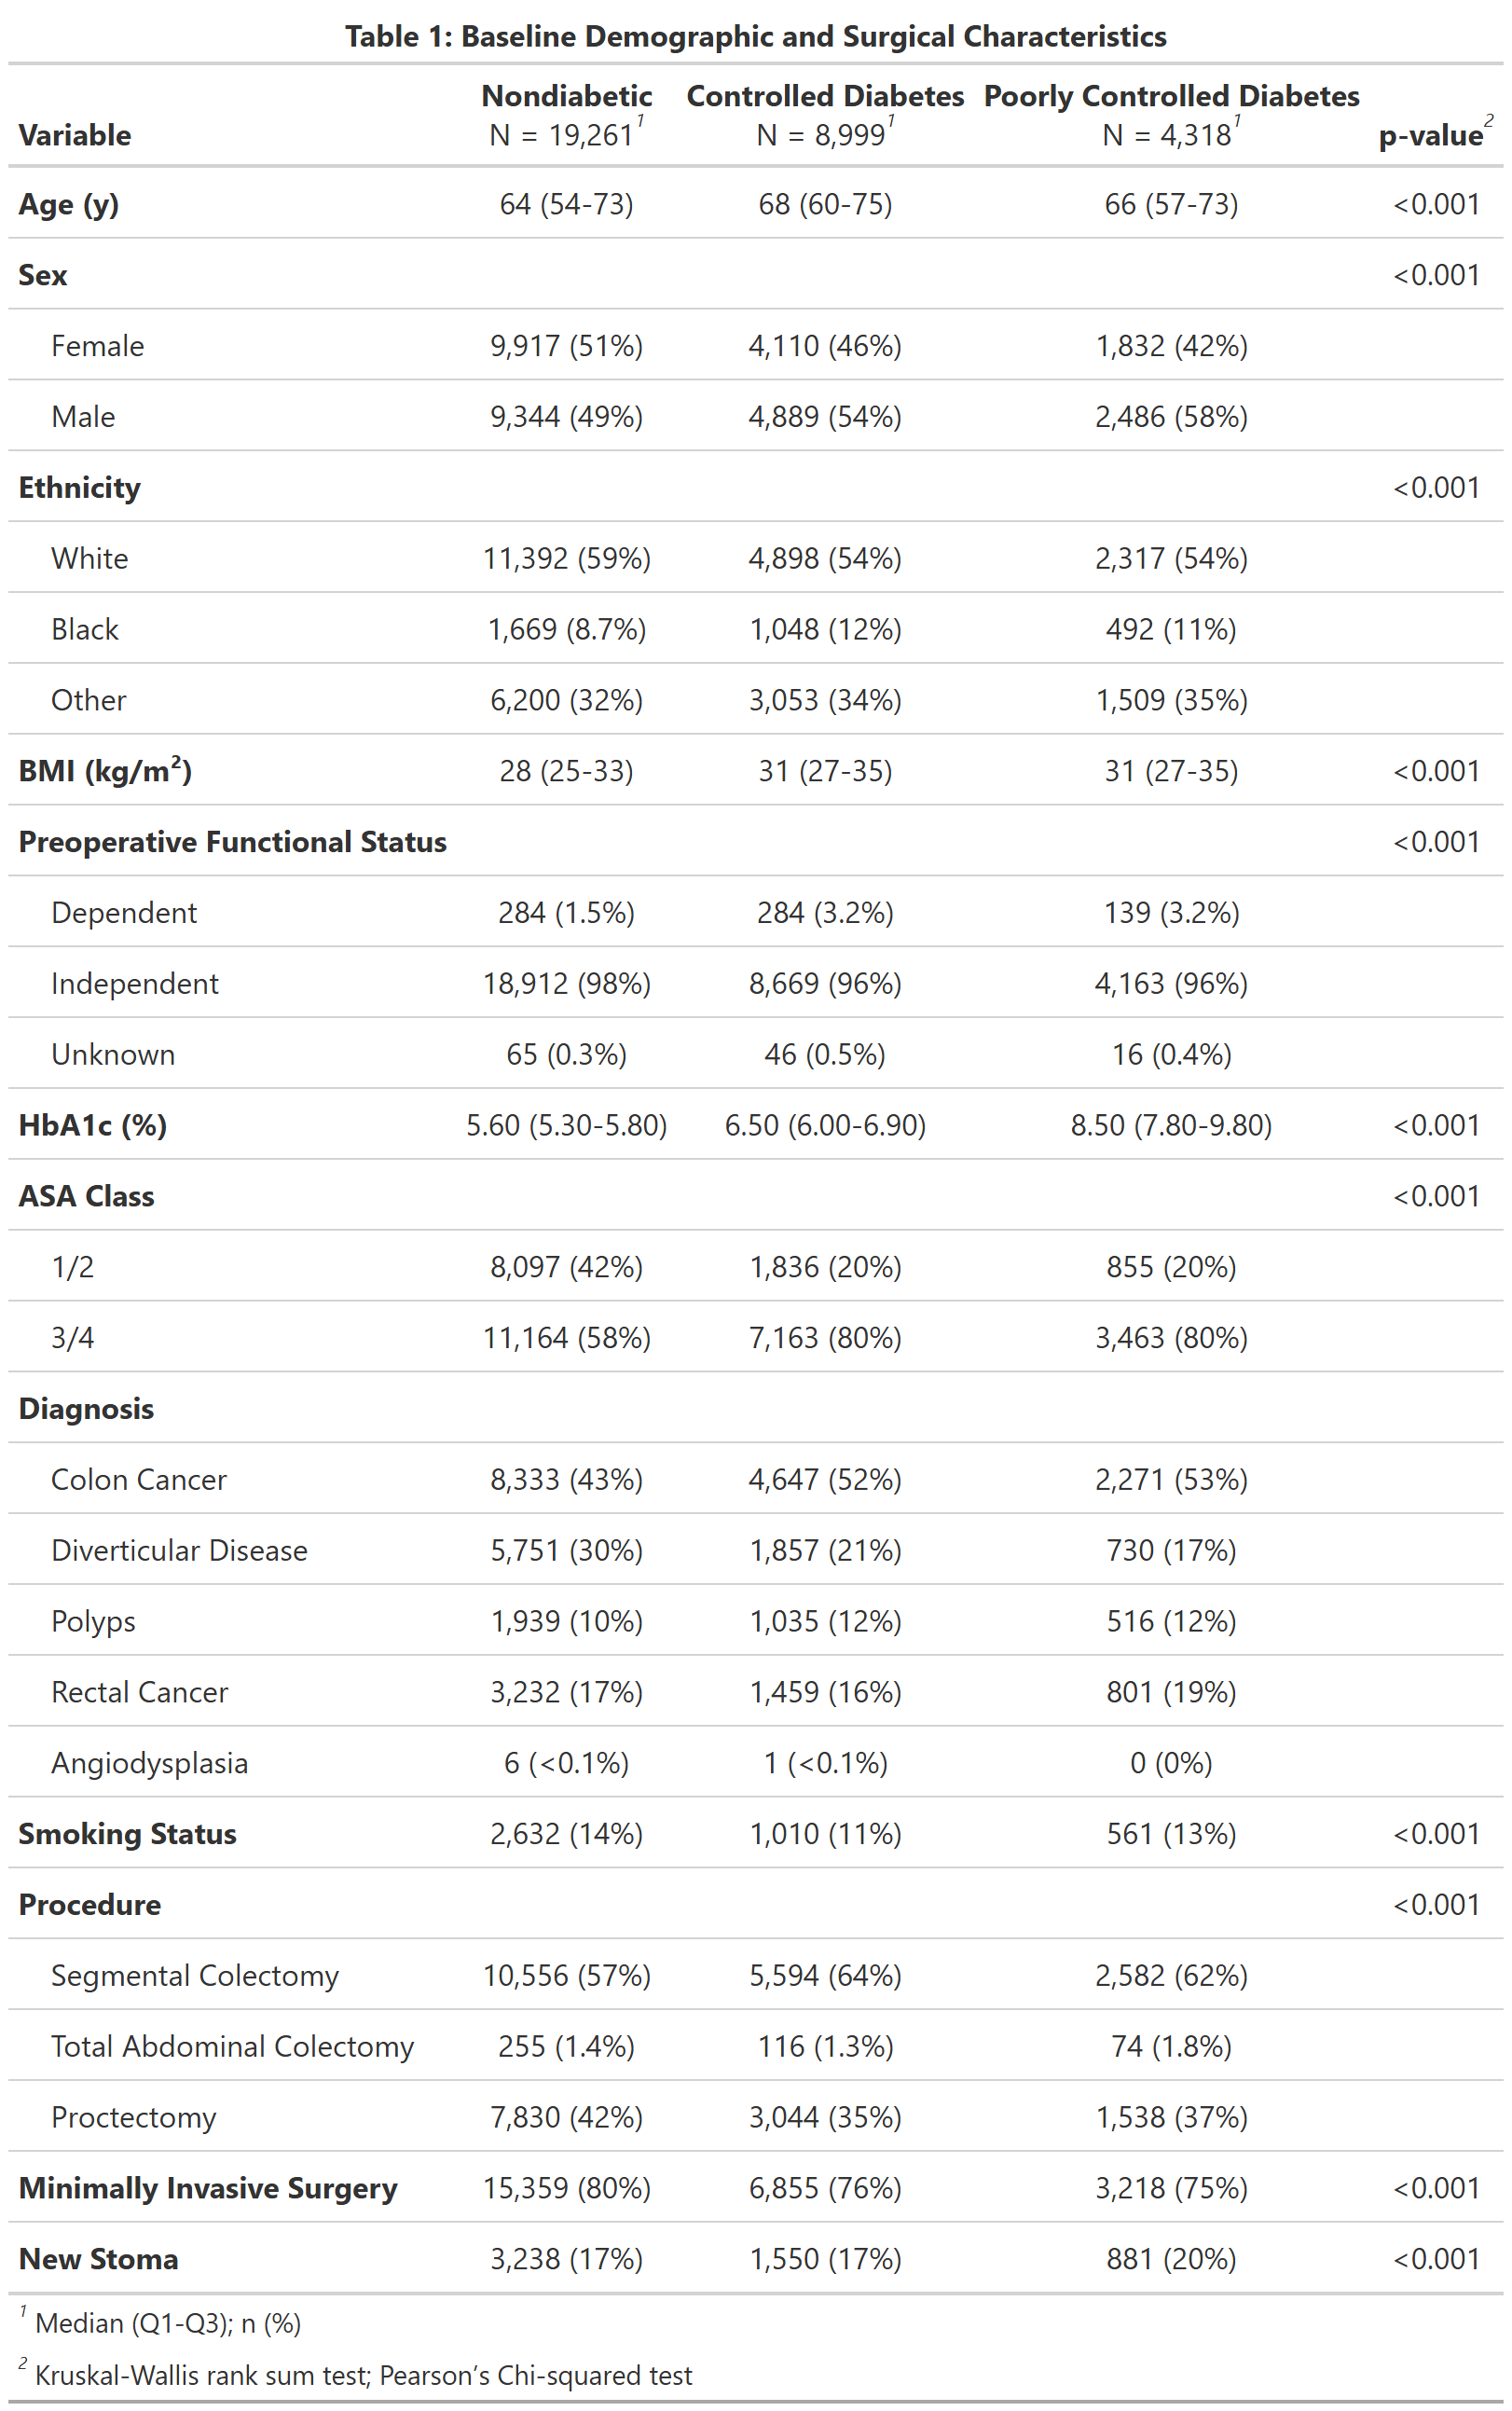The height and width of the screenshot is (2411, 1512).
Task: Click the Angiodysplasia row label
Action: [149, 1763]
